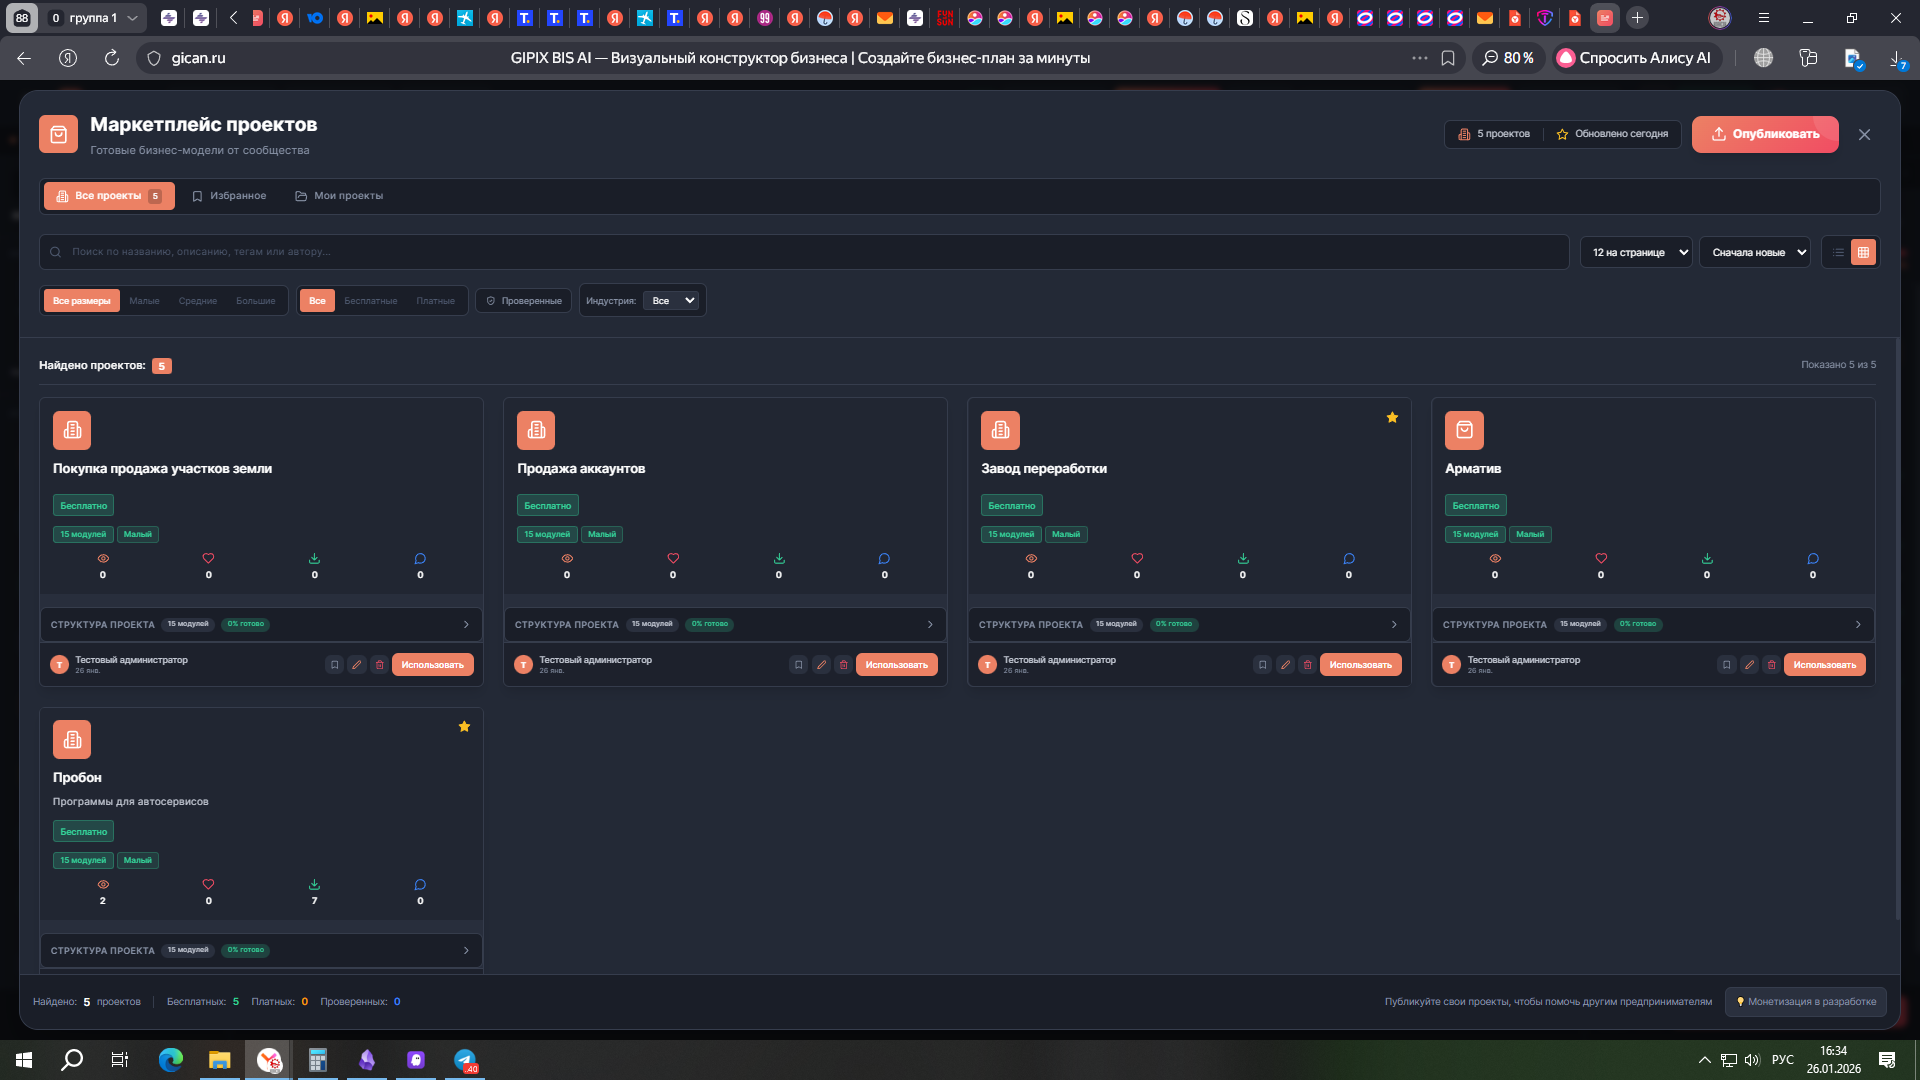The height and width of the screenshot is (1080, 1920).
Task: Enable the Проверенные filter
Action: [x=524, y=301]
